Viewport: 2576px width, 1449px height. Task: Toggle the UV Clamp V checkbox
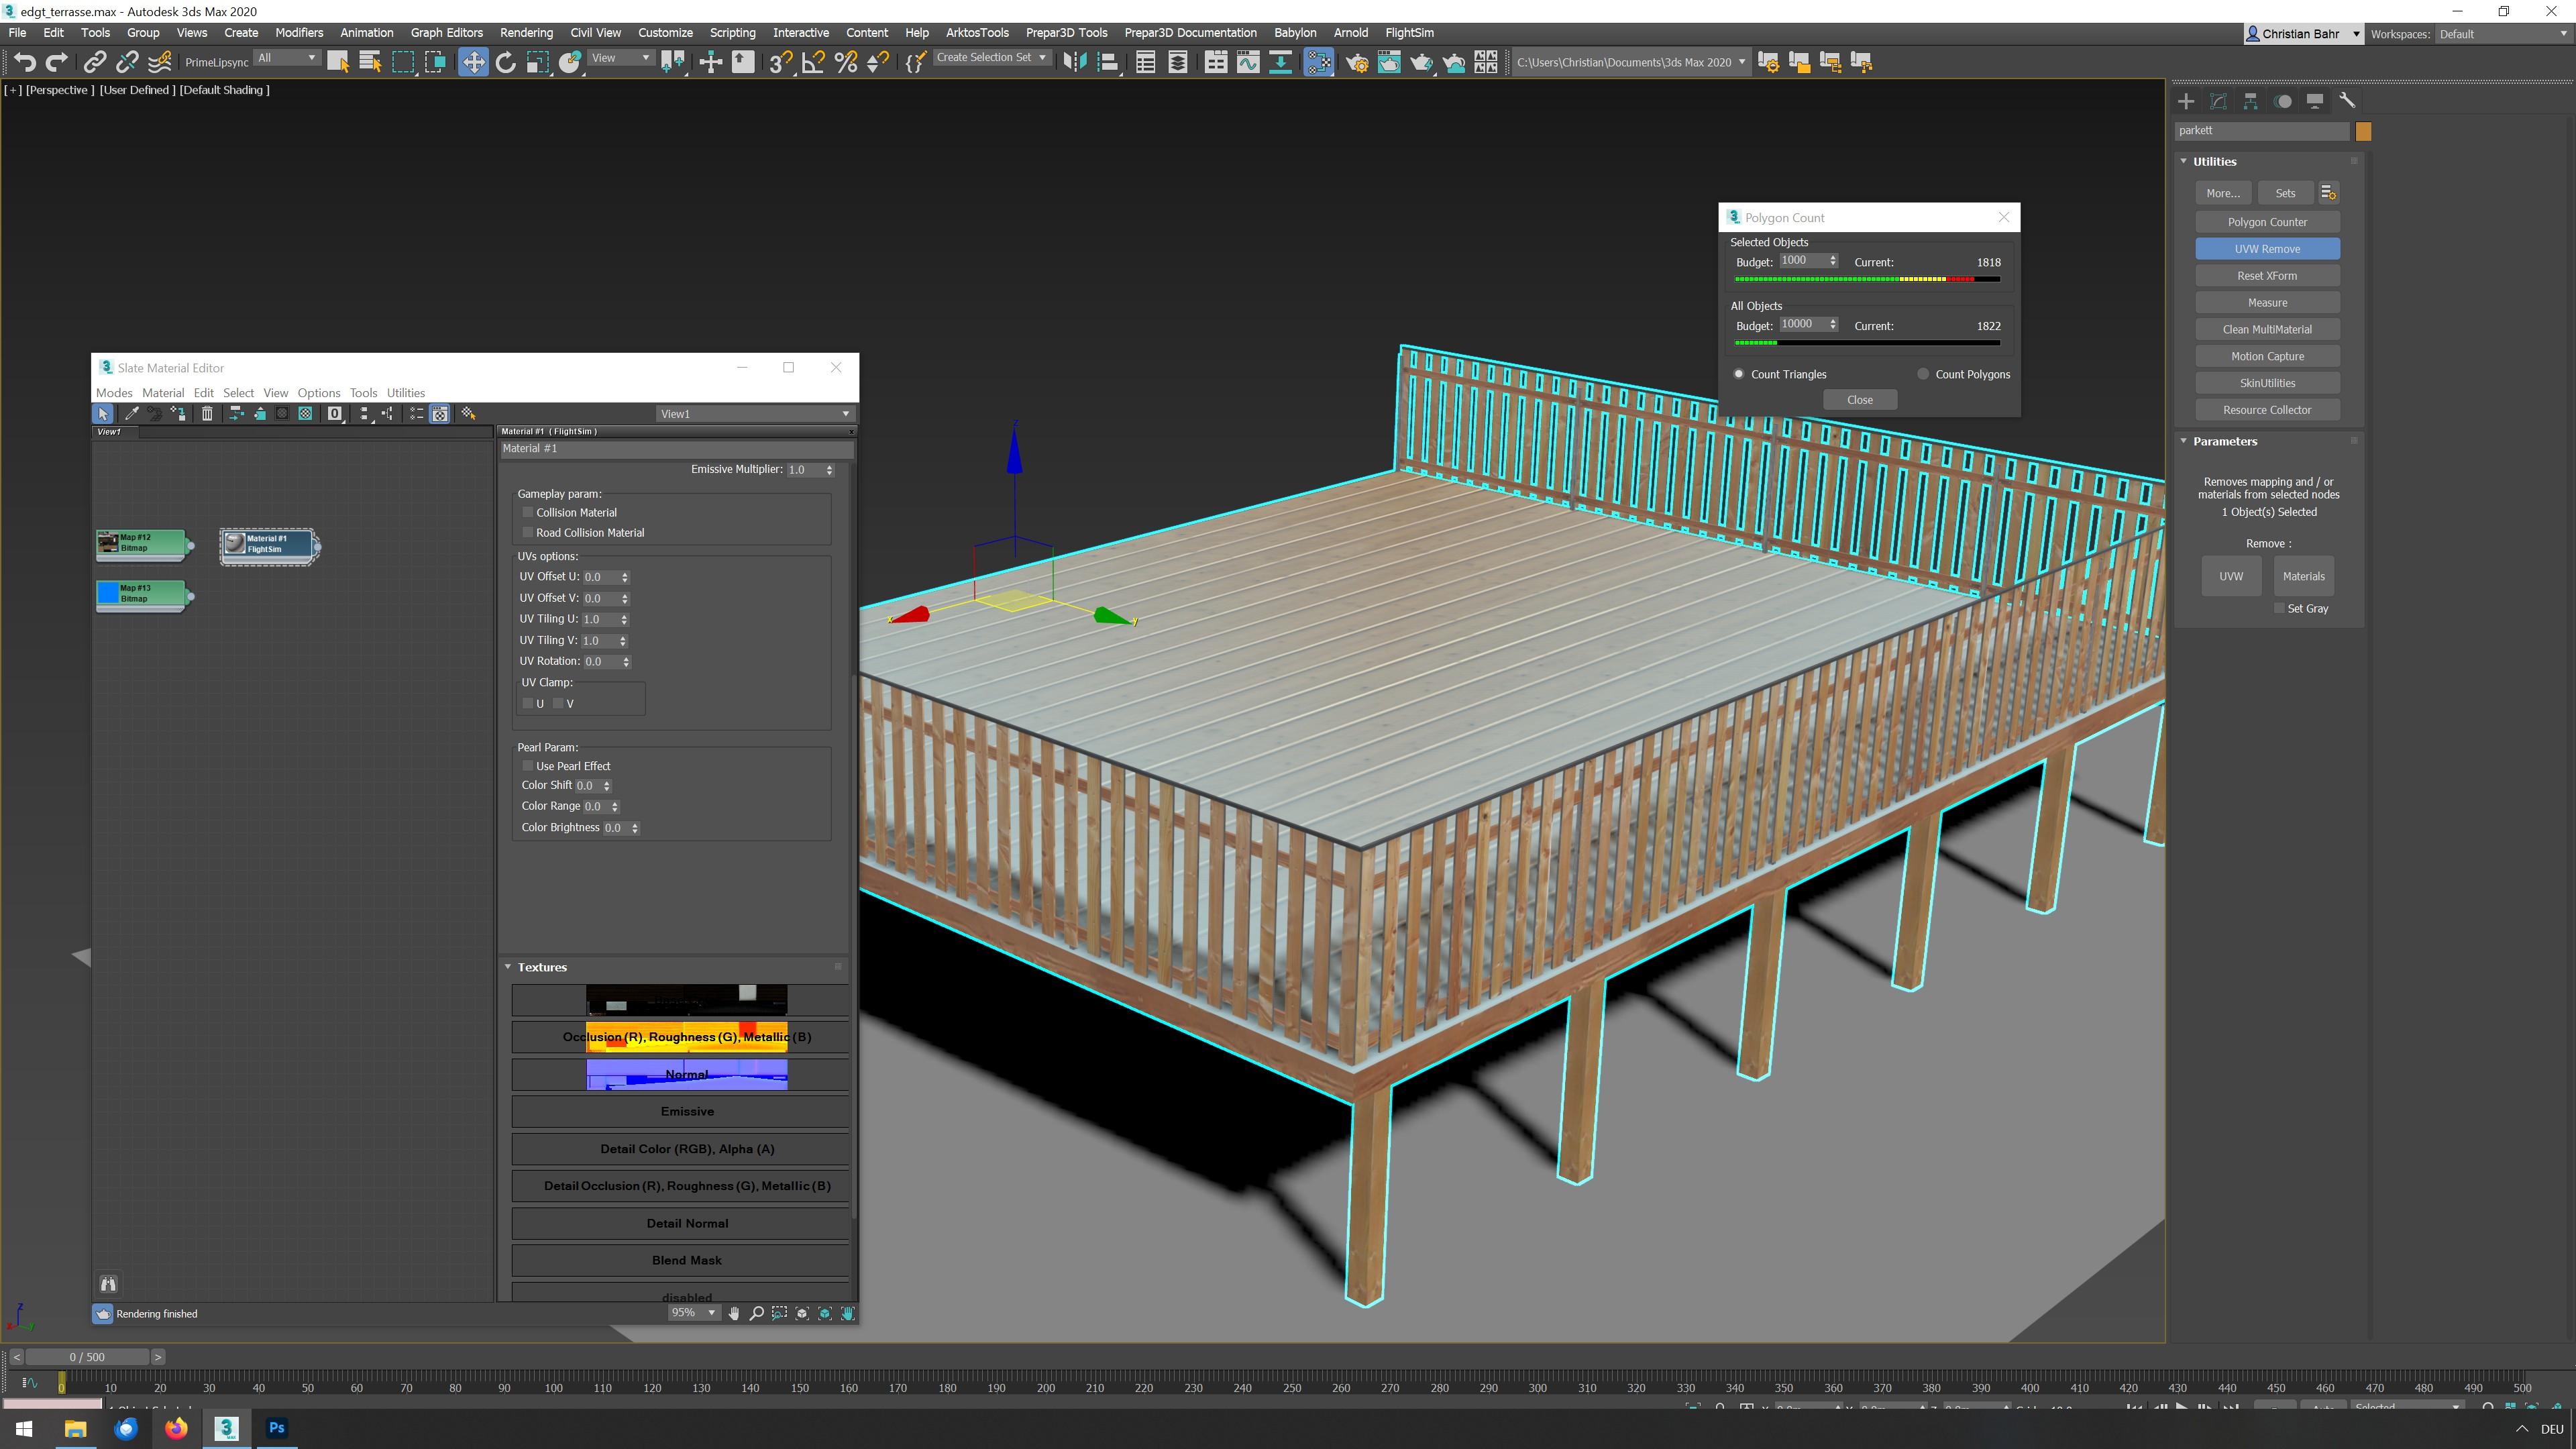pyautogui.click(x=558, y=703)
